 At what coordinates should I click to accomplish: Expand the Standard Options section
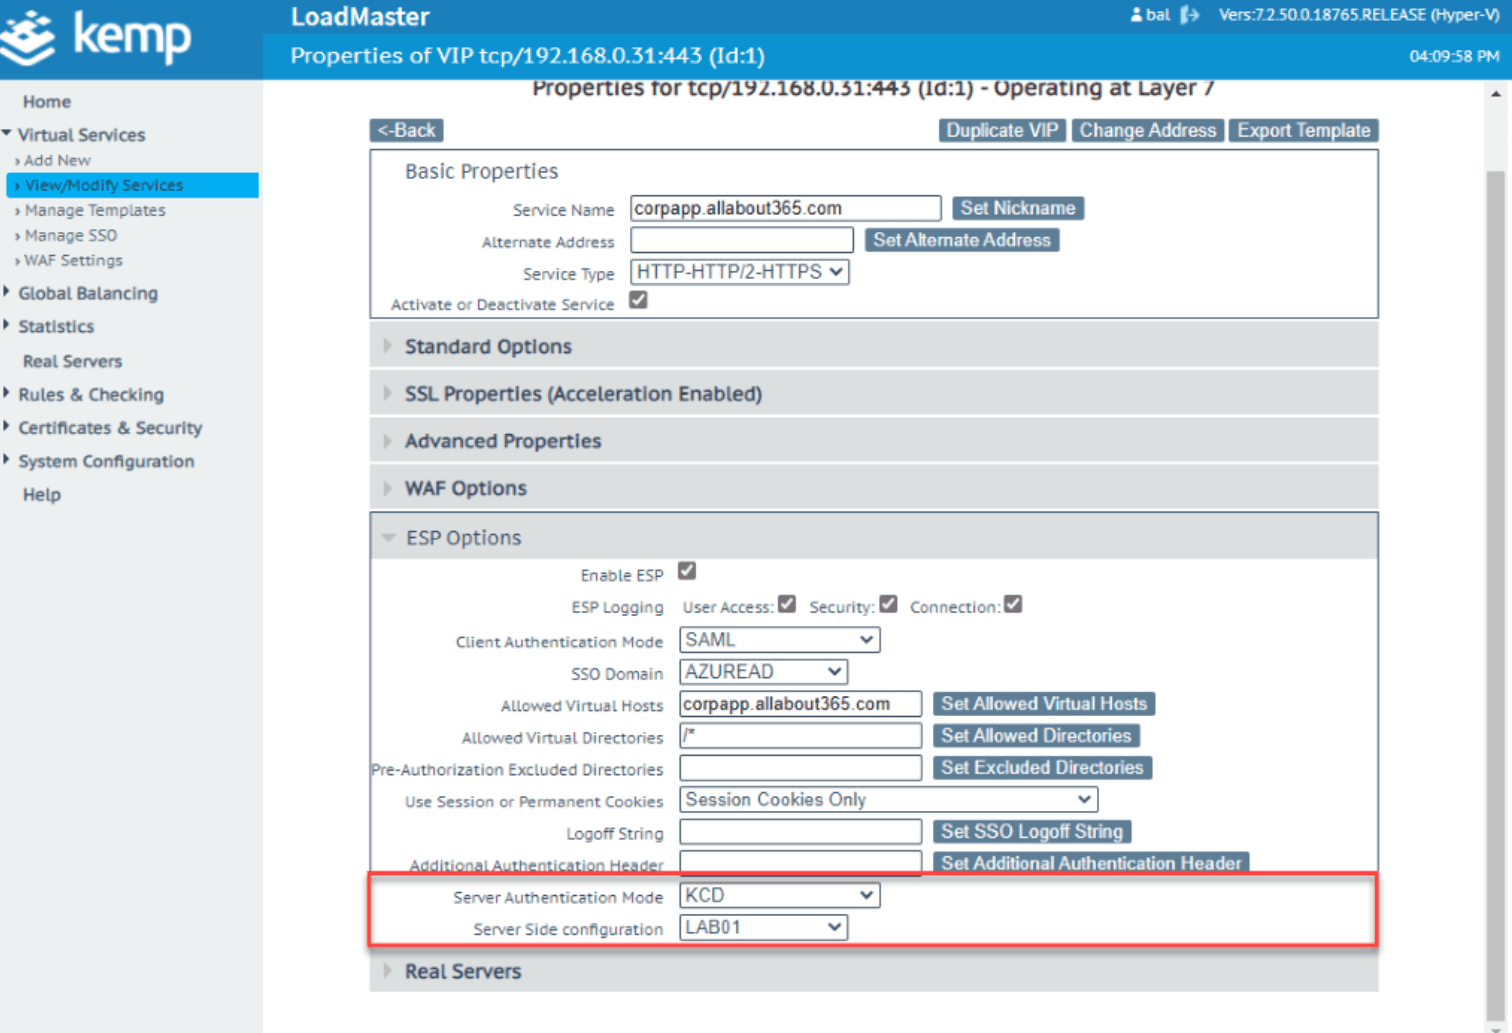873,346
